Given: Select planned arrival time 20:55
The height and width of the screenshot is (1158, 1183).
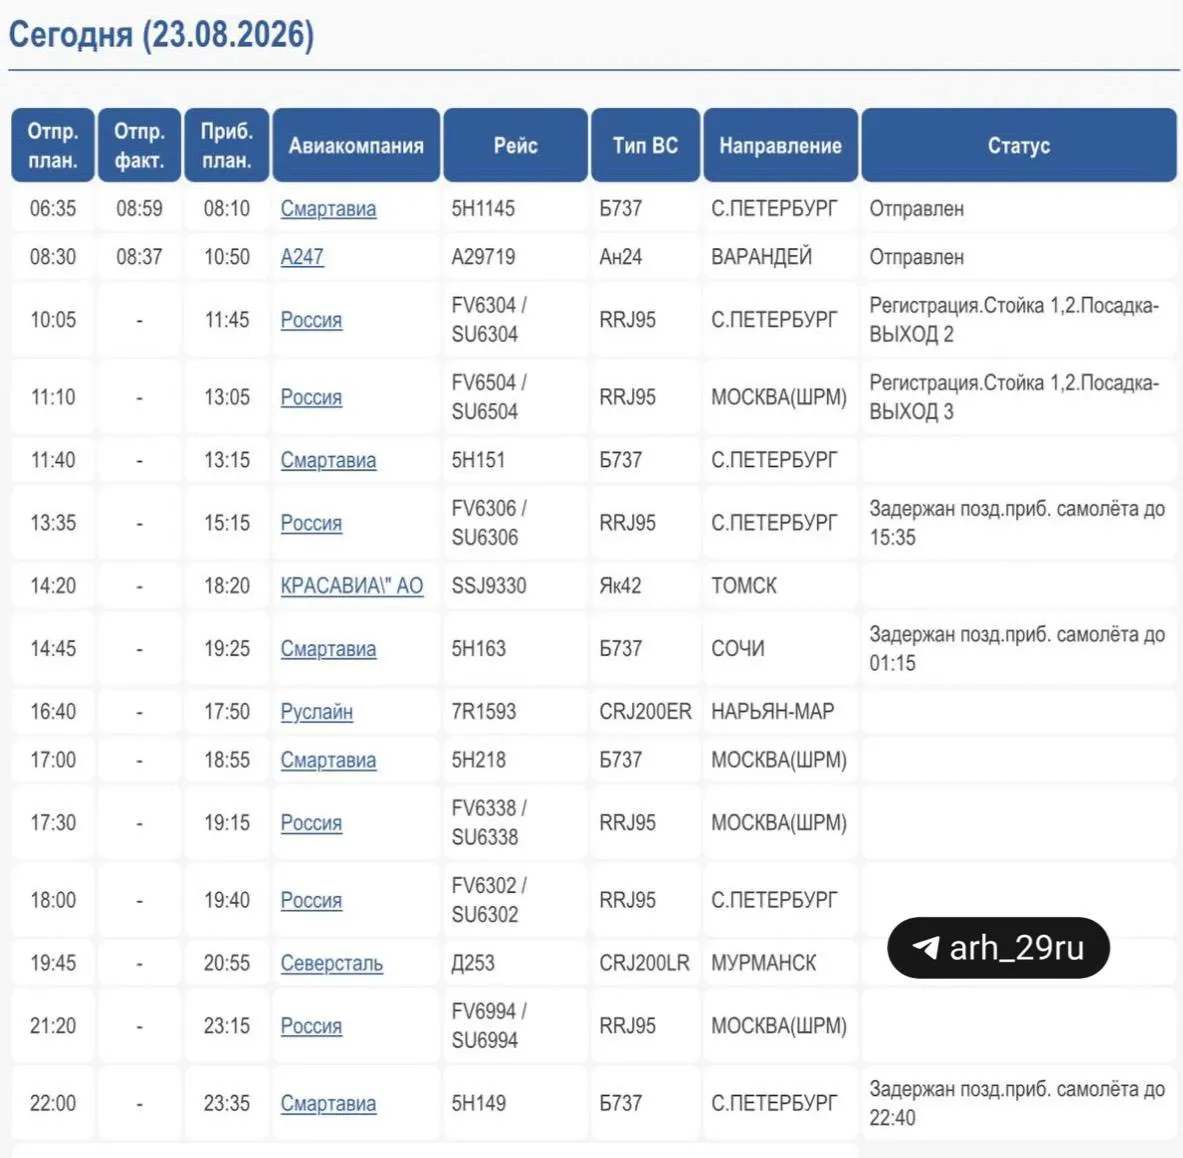Looking at the screenshot, I should pos(226,963).
